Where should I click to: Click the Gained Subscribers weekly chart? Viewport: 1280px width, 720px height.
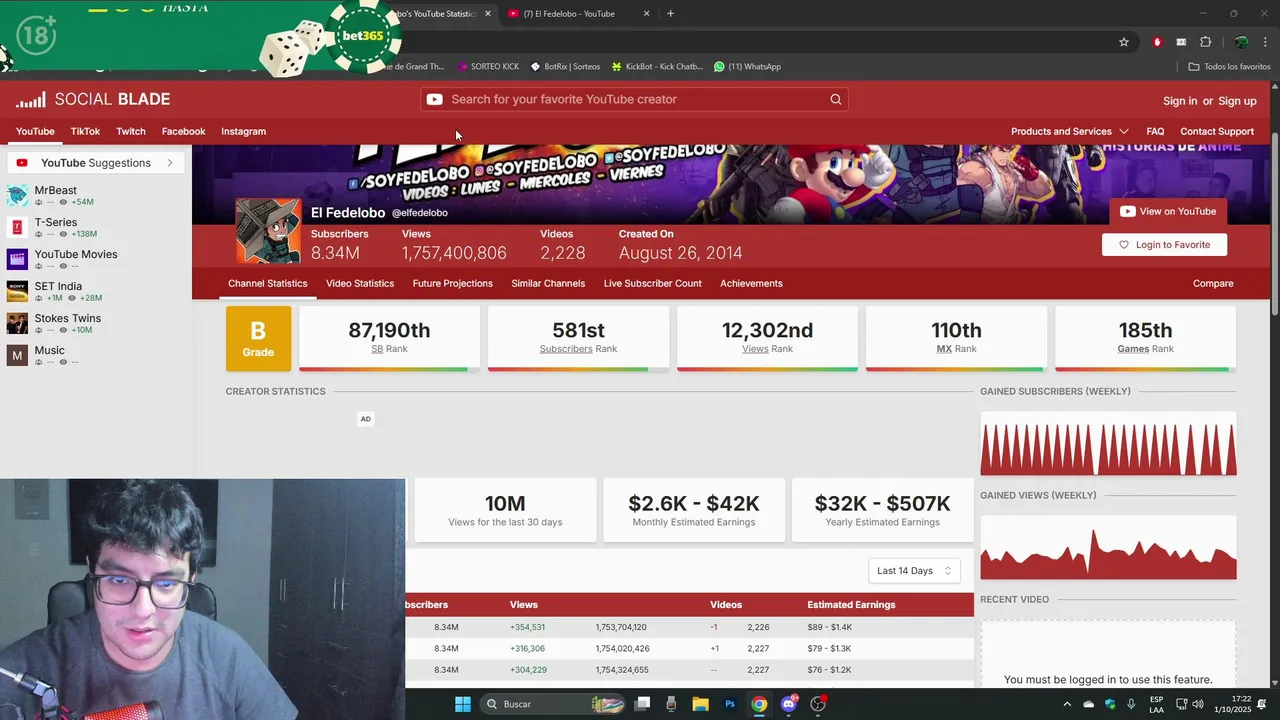(1108, 443)
